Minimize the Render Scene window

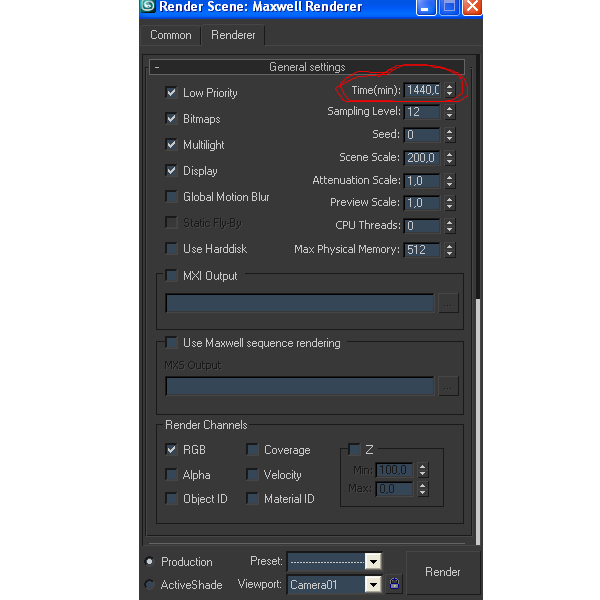[x=426, y=7]
